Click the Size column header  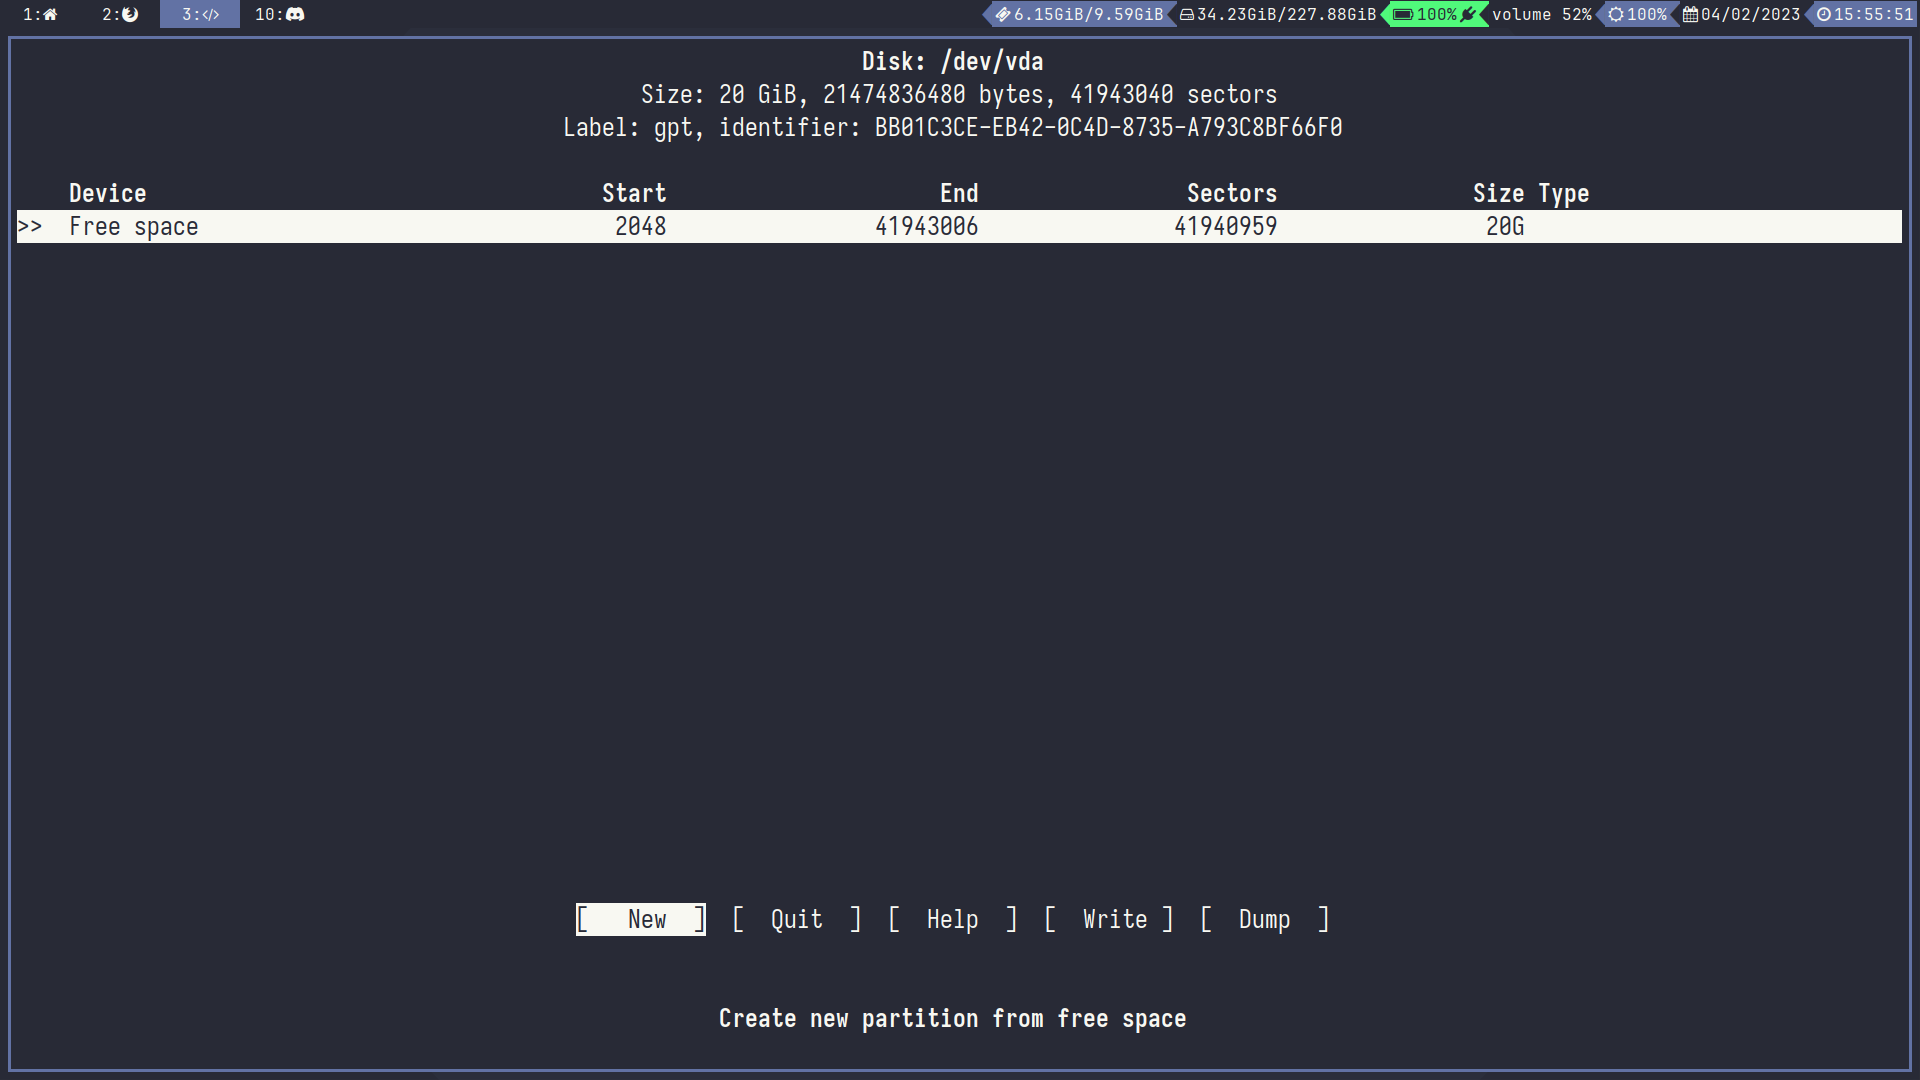click(x=1498, y=193)
